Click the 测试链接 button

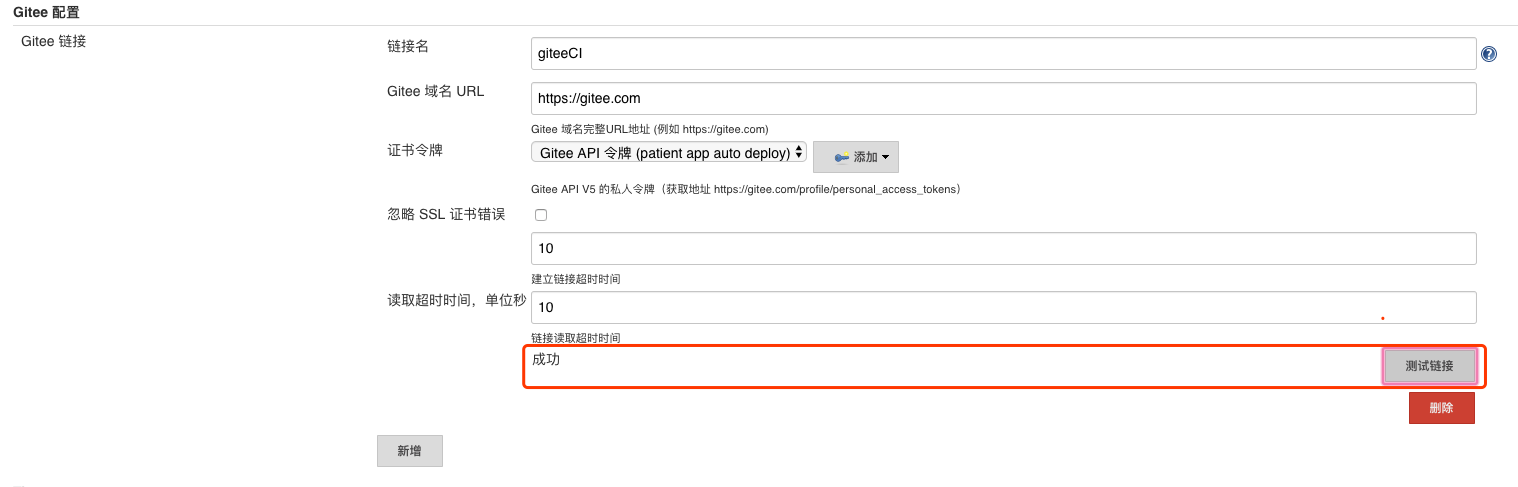pos(1429,366)
